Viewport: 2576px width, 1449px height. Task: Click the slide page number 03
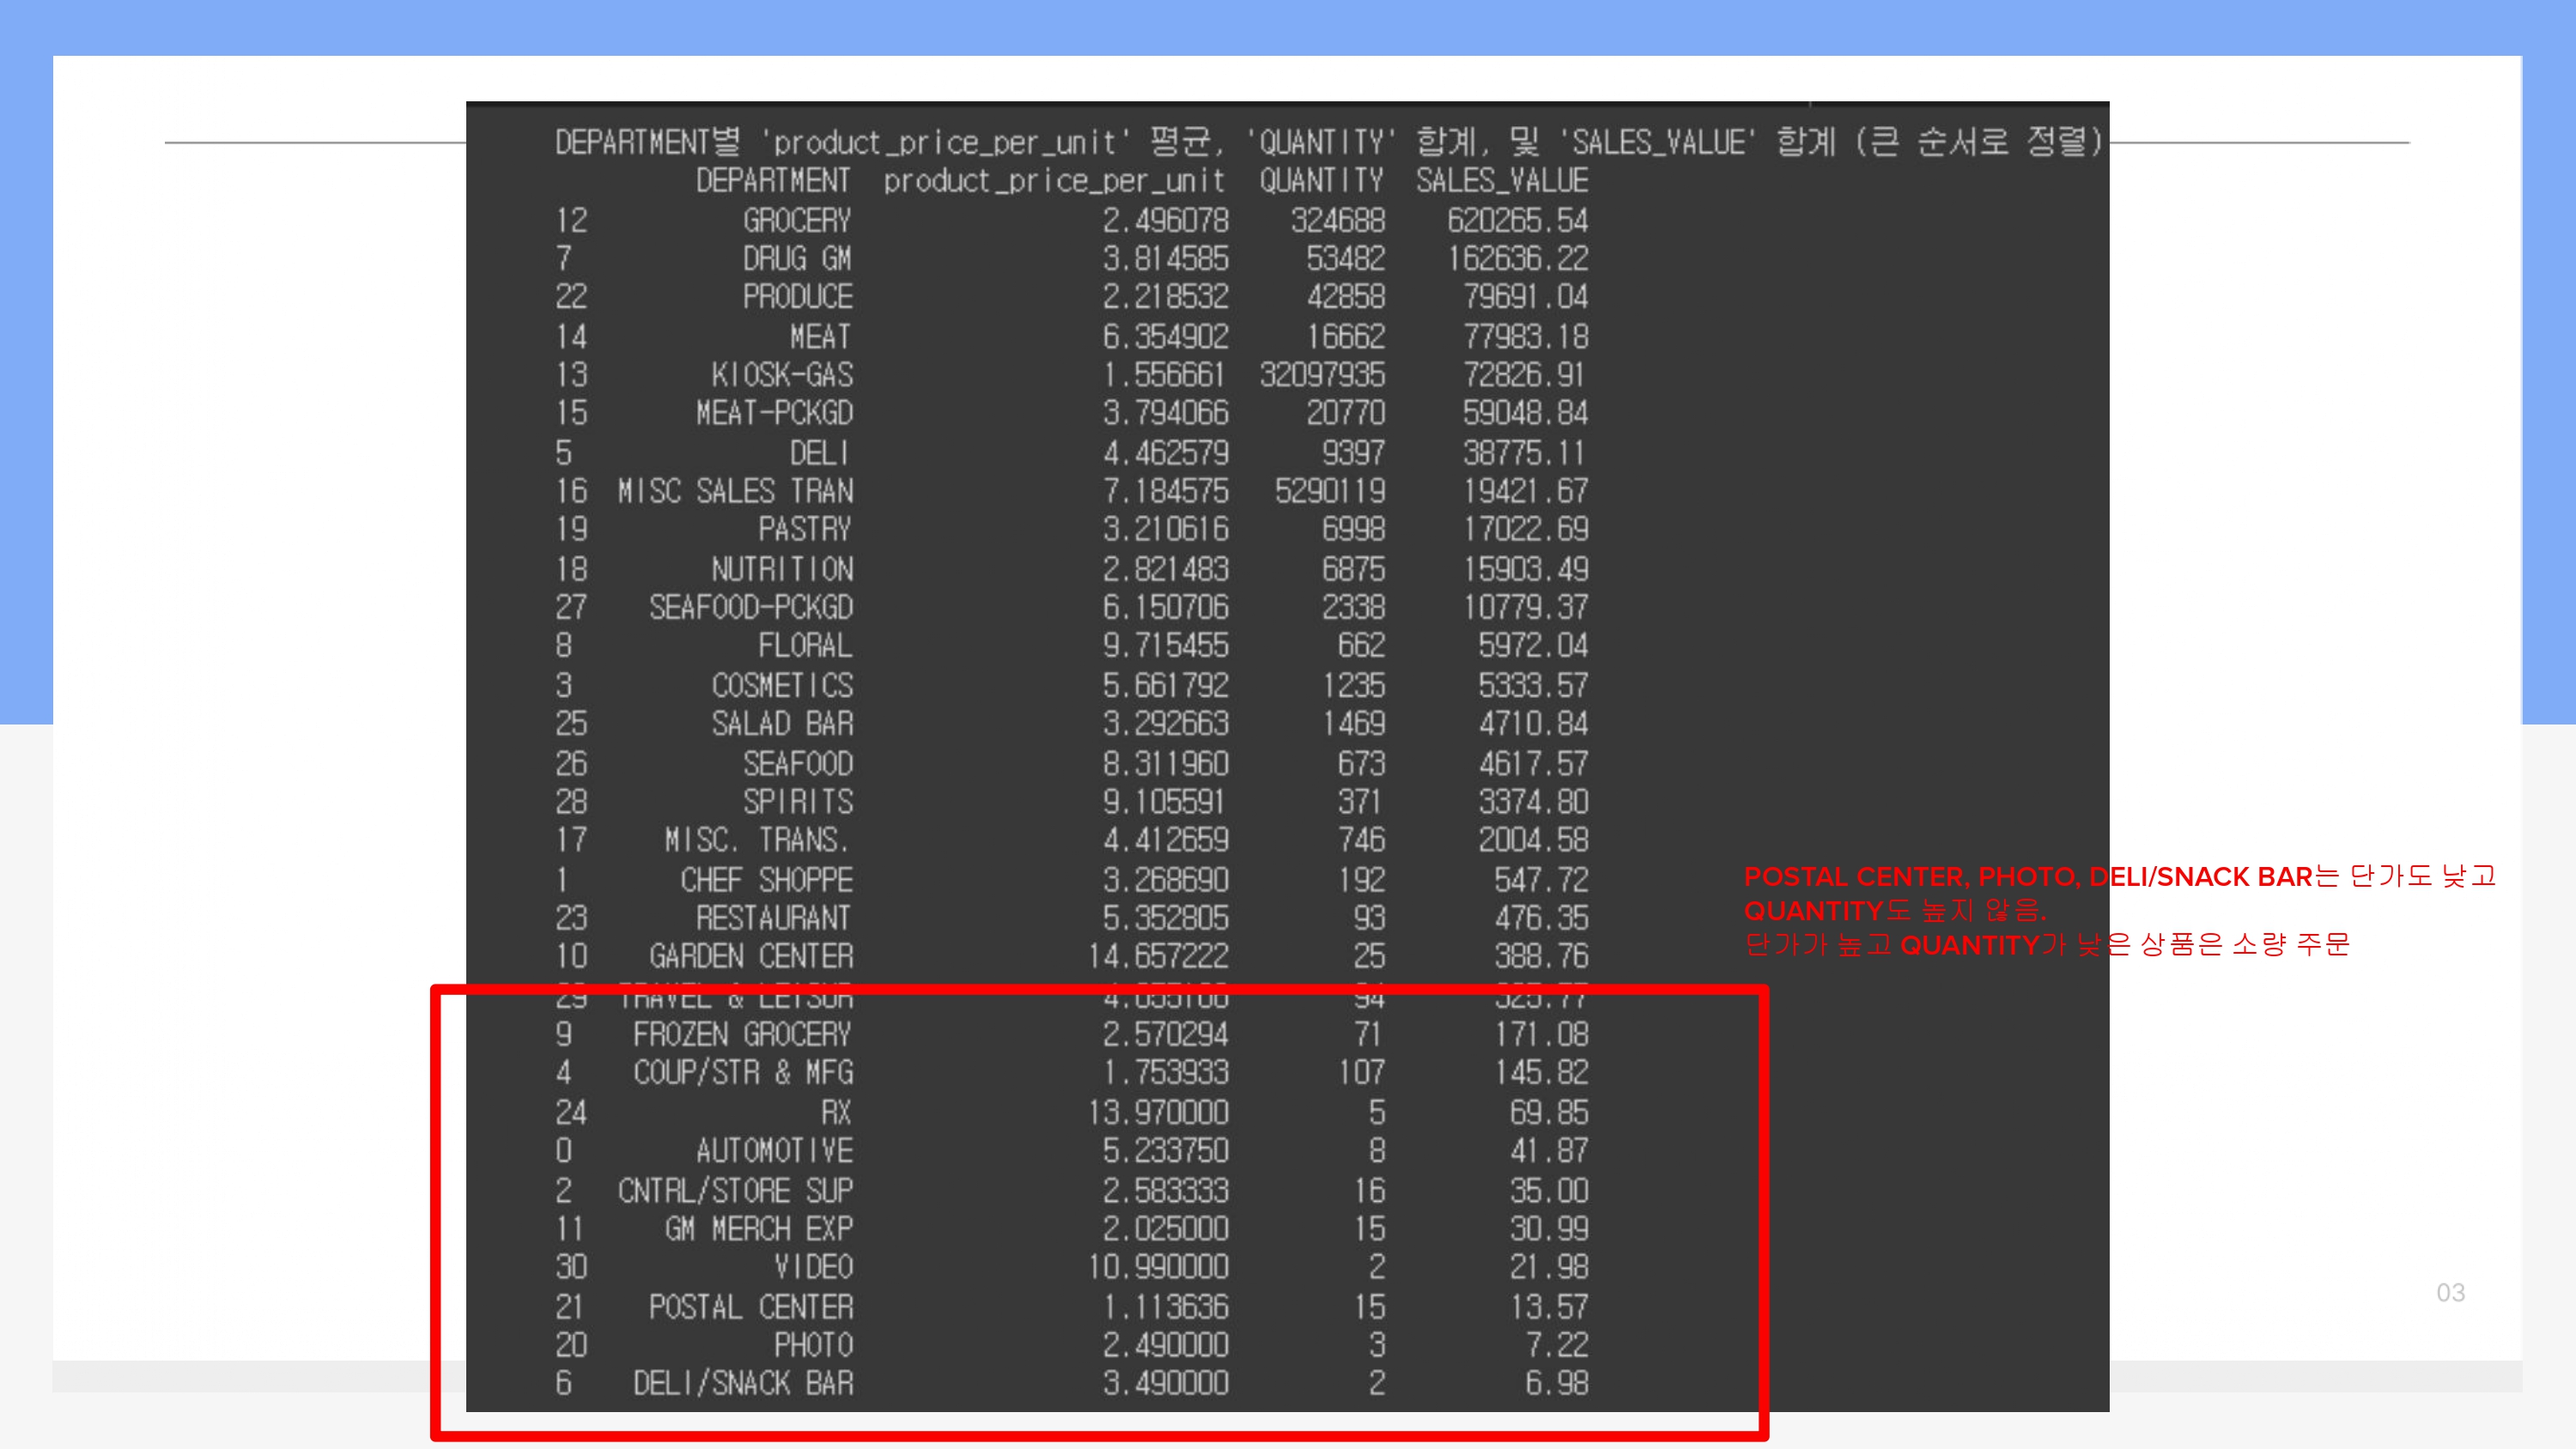2449,1292
